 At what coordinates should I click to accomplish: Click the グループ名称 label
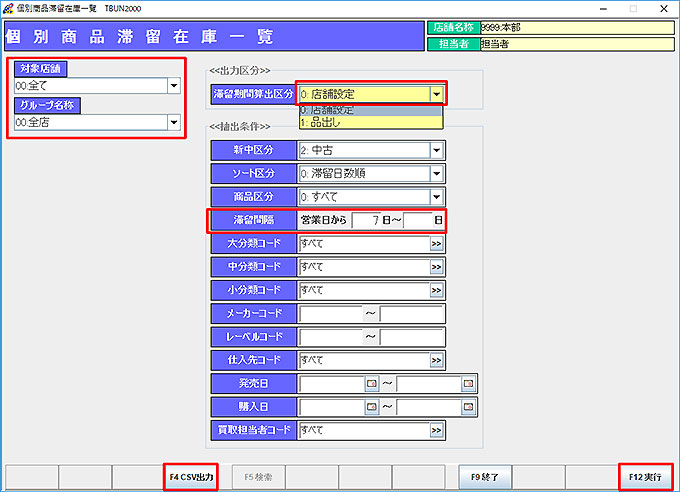click(x=47, y=105)
